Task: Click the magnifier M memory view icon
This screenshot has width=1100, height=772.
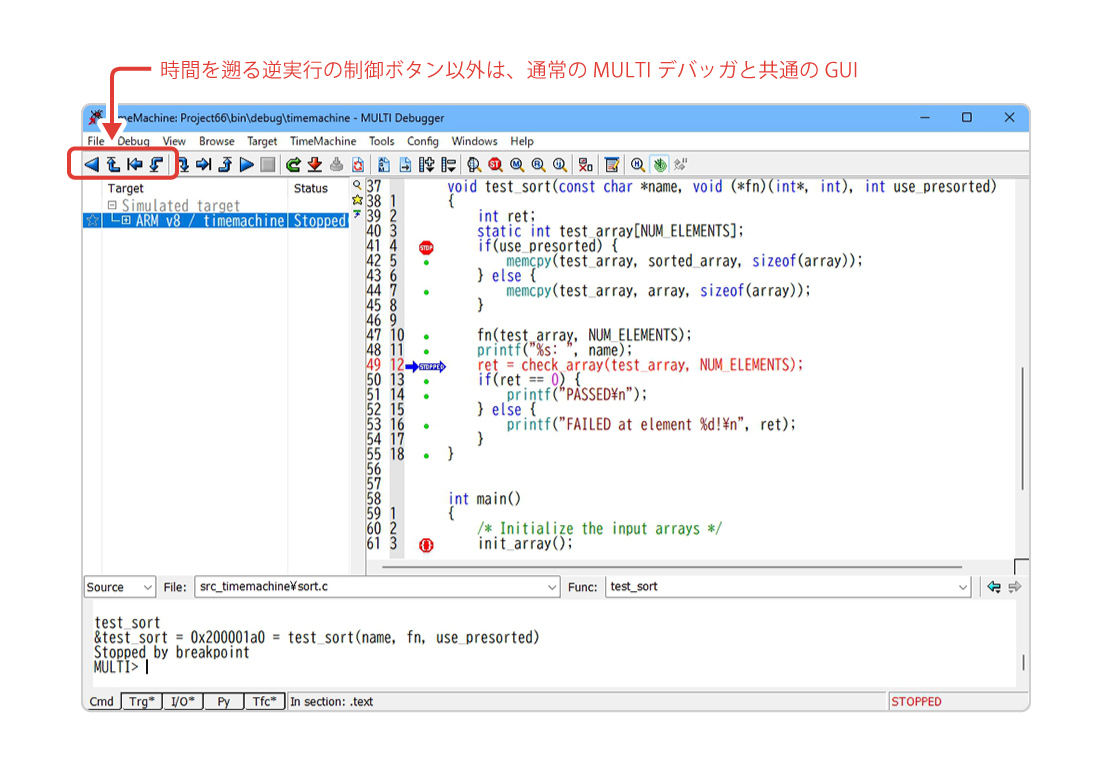Action: [x=517, y=164]
